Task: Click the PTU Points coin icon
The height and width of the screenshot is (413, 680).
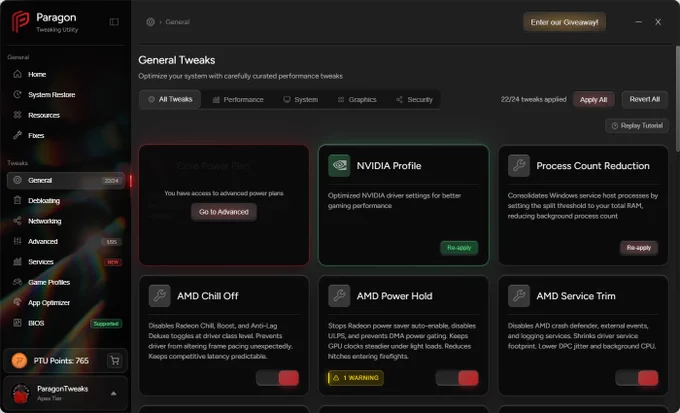Action: pos(19,361)
